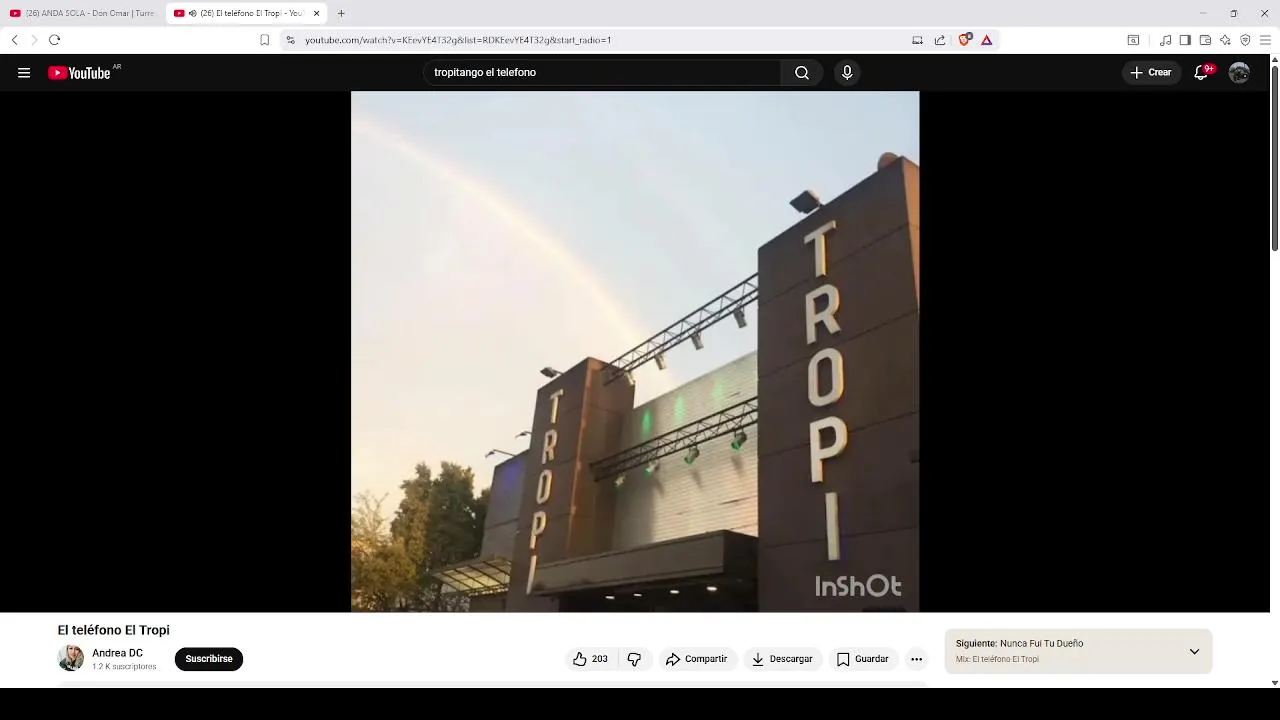Go to the YouTube home logo
This screenshot has height=720, width=1280.
79,73
